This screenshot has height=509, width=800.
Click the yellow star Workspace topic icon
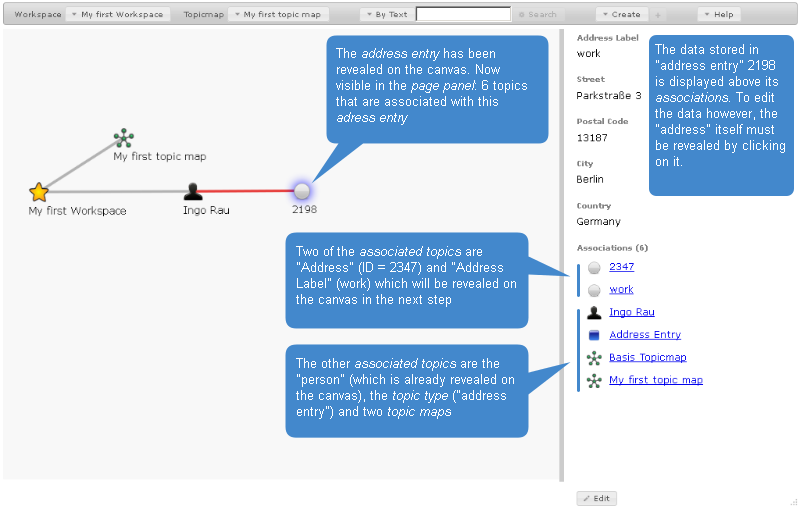tap(38, 191)
